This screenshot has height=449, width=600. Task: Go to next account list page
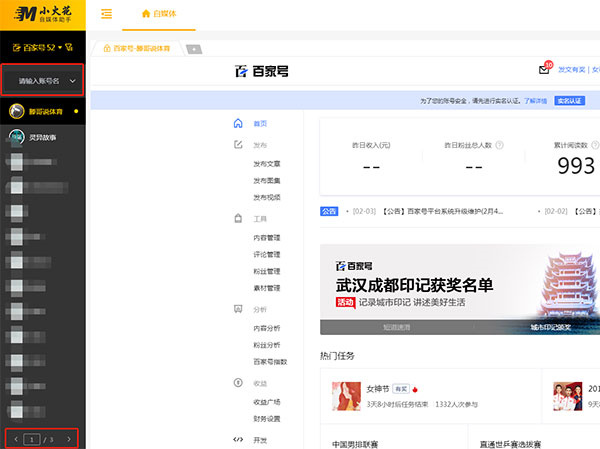(69, 439)
